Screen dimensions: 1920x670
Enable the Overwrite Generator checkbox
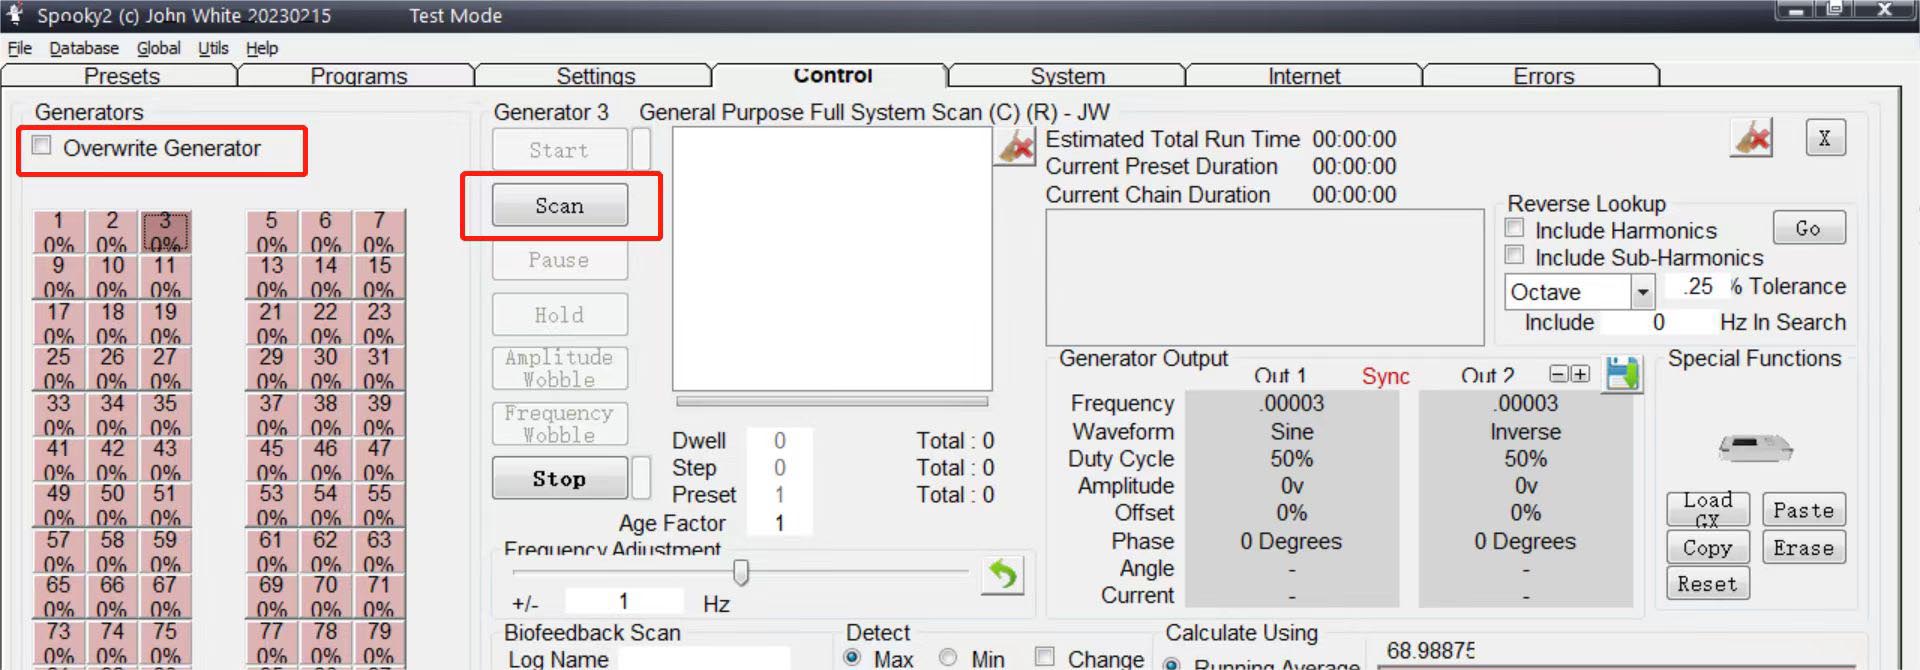[42, 146]
